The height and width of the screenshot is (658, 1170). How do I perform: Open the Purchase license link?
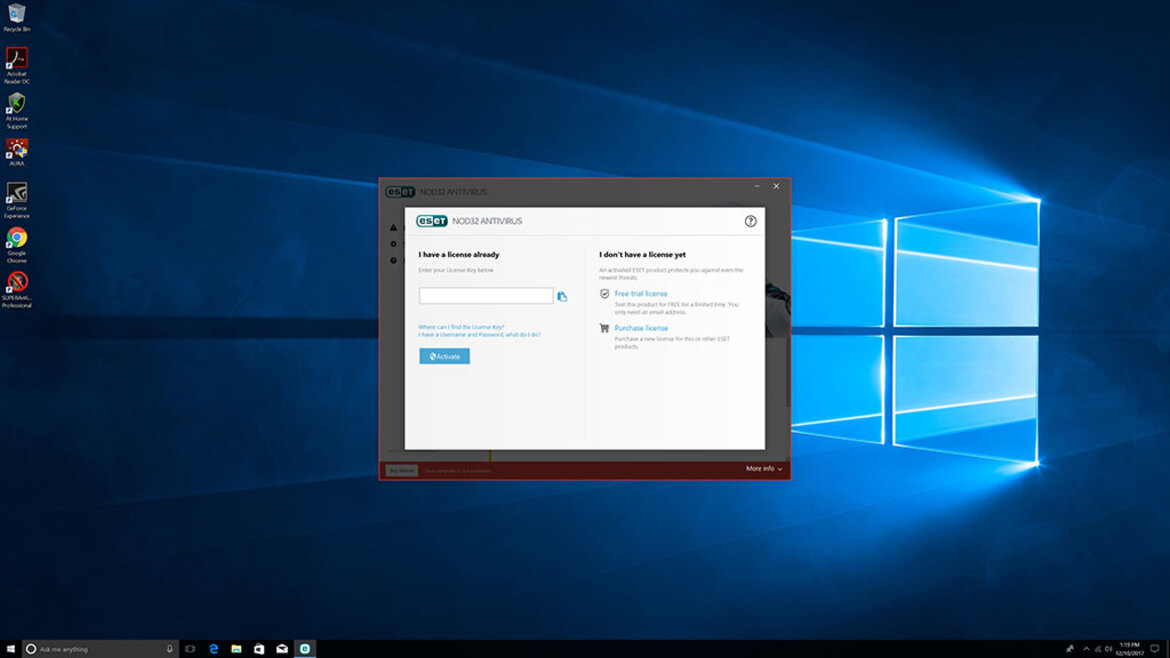[641, 328]
